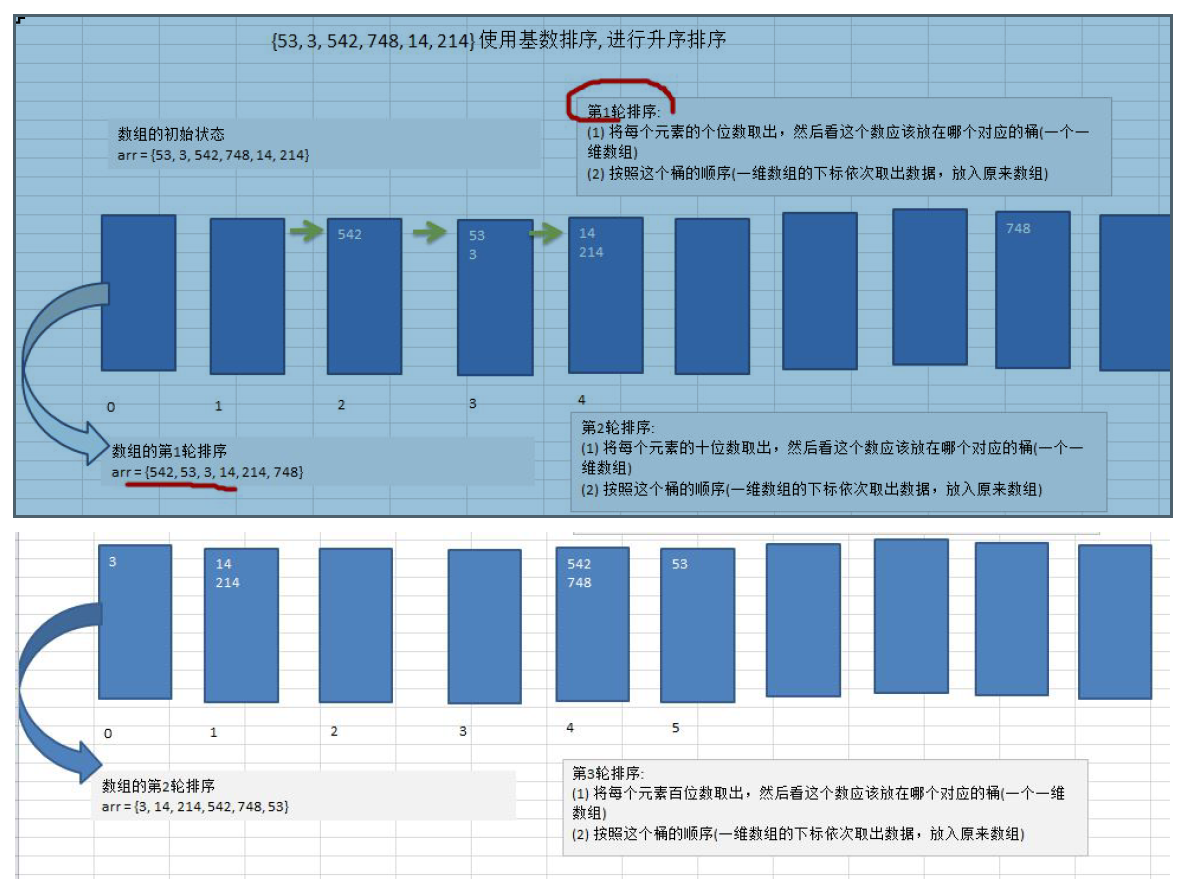This screenshot has height=881, width=1202.
Task: Click upper-row bucket holding 53 and 3
Action: (x=494, y=298)
